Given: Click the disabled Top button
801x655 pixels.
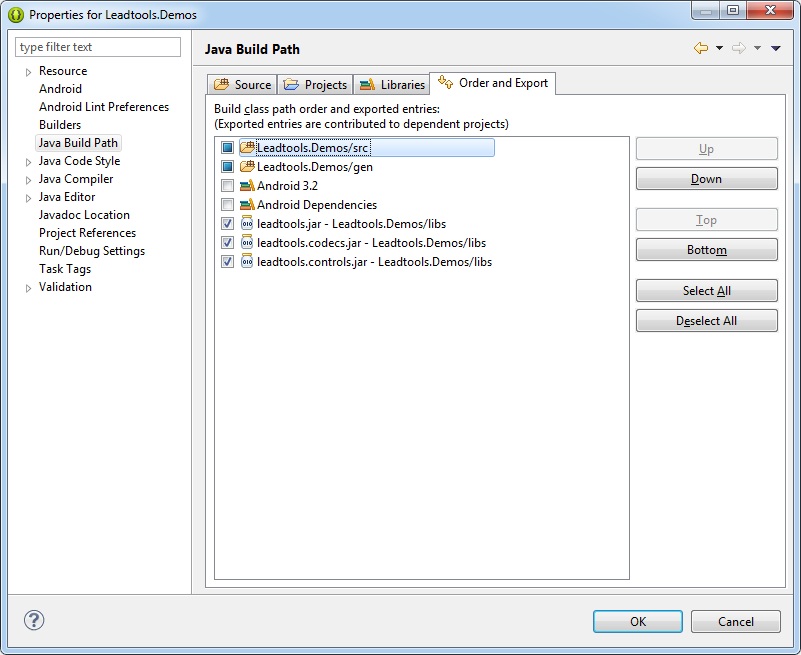Looking at the screenshot, I should (x=706, y=220).
